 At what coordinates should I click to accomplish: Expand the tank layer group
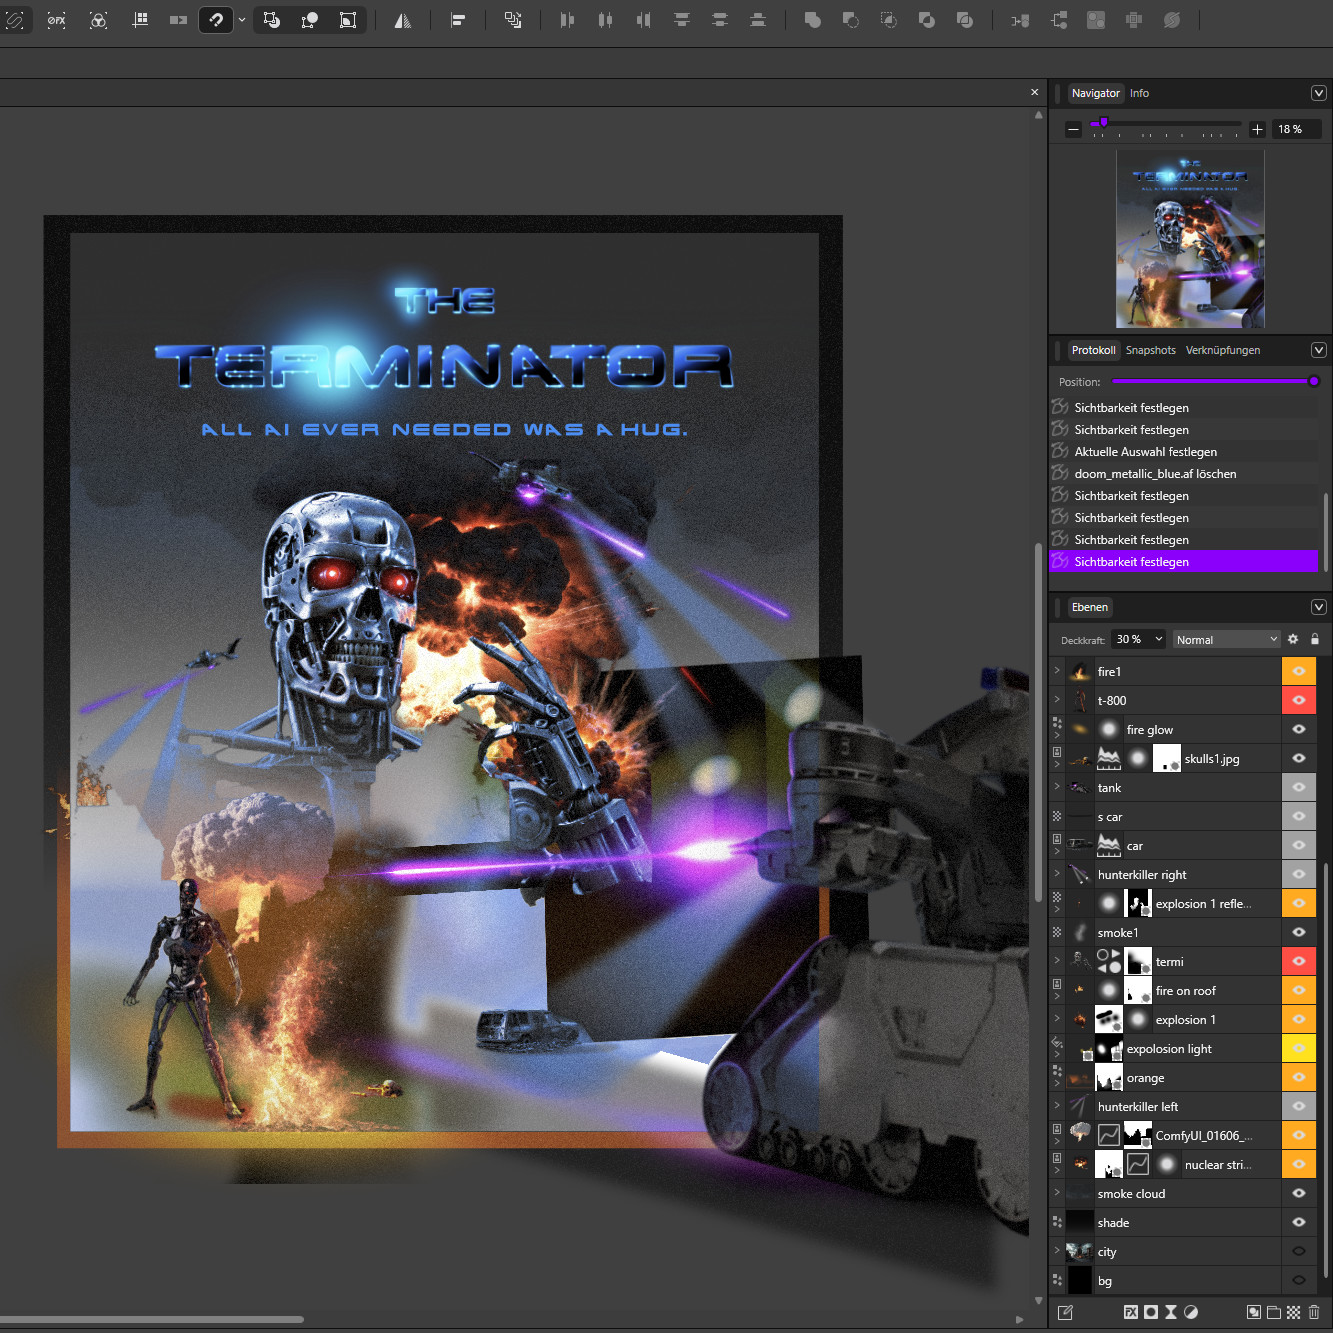[x=1057, y=787]
